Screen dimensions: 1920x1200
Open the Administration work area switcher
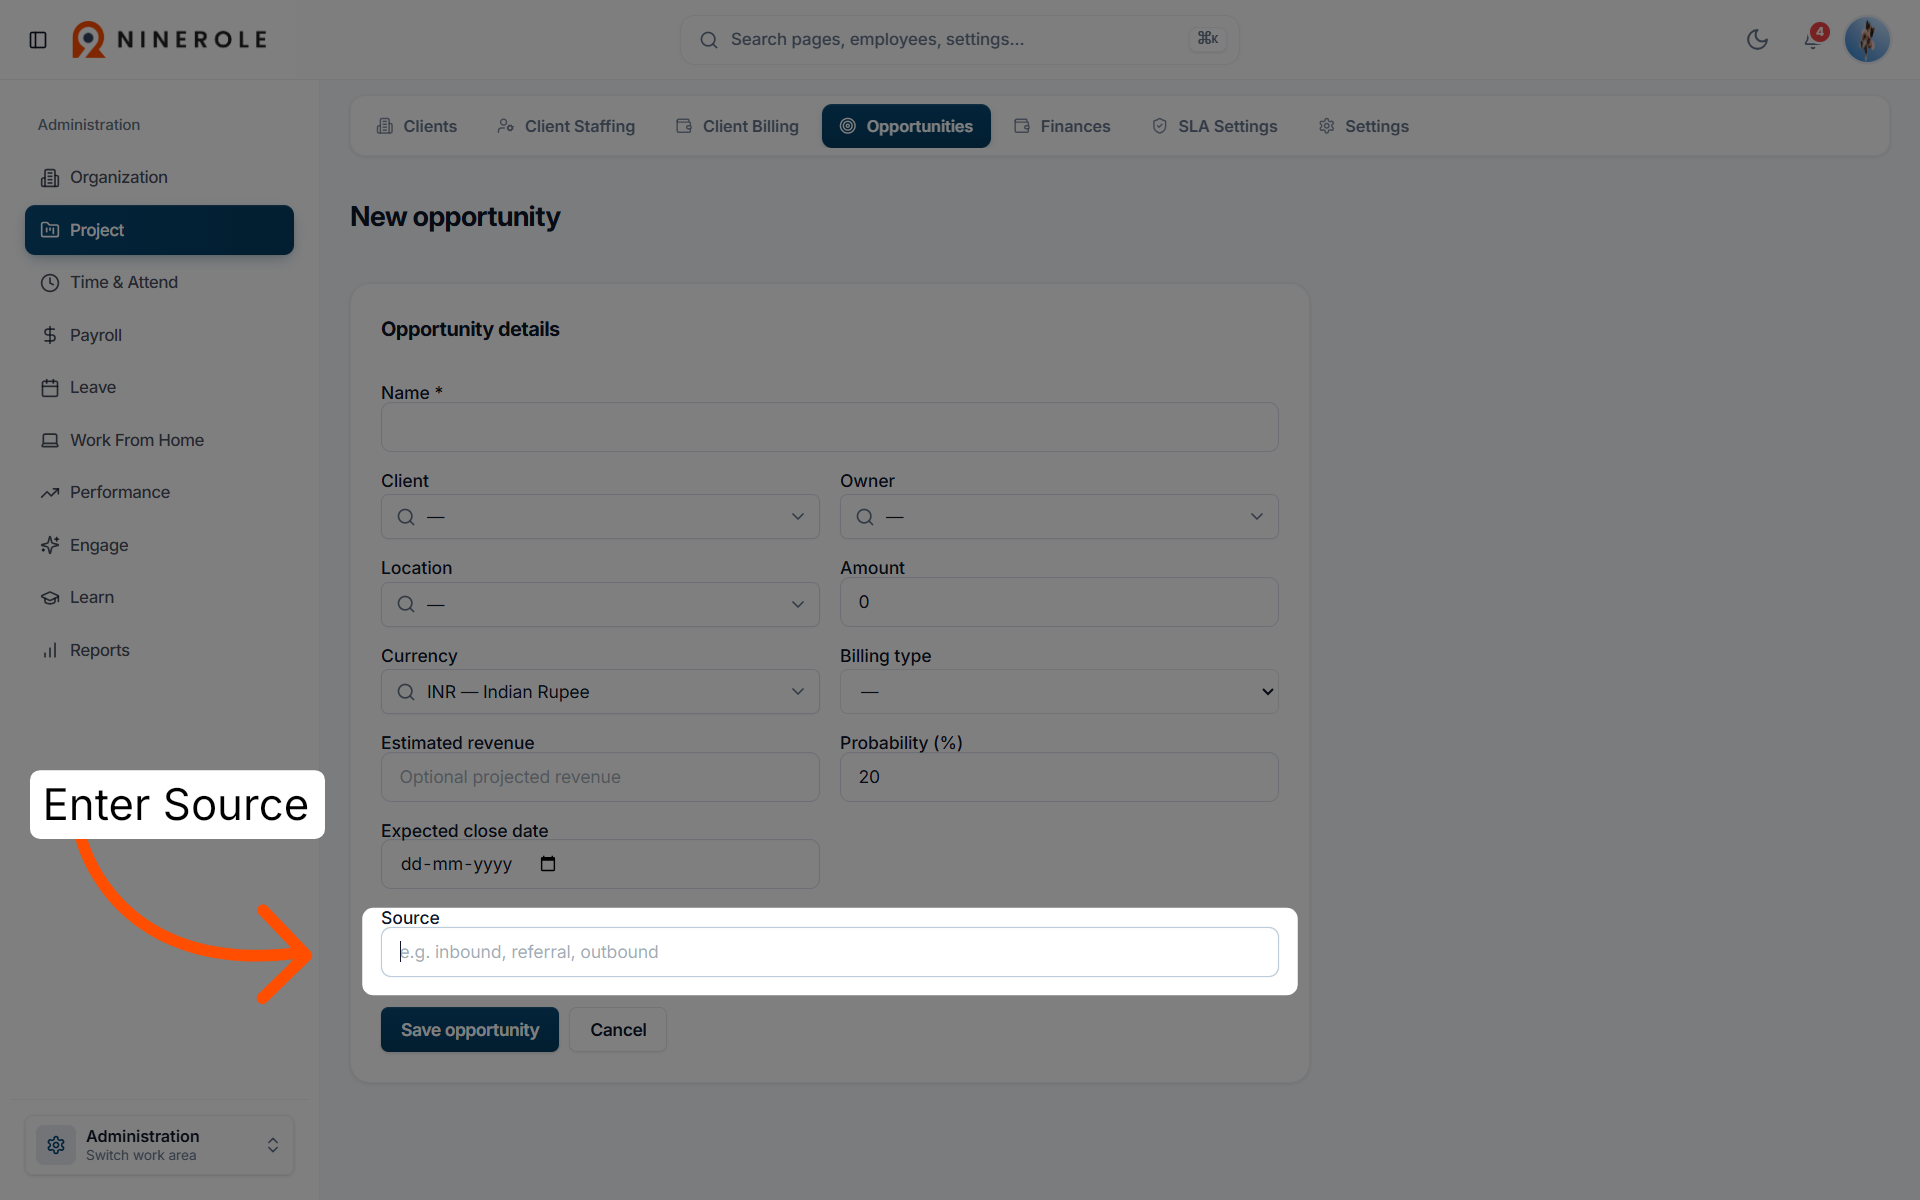pyautogui.click(x=160, y=1145)
